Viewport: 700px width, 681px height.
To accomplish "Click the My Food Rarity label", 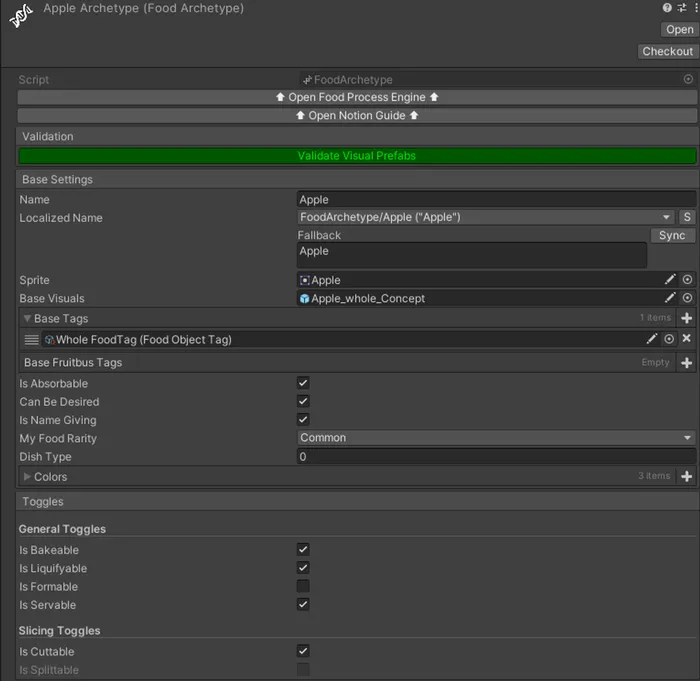I will [58, 439].
